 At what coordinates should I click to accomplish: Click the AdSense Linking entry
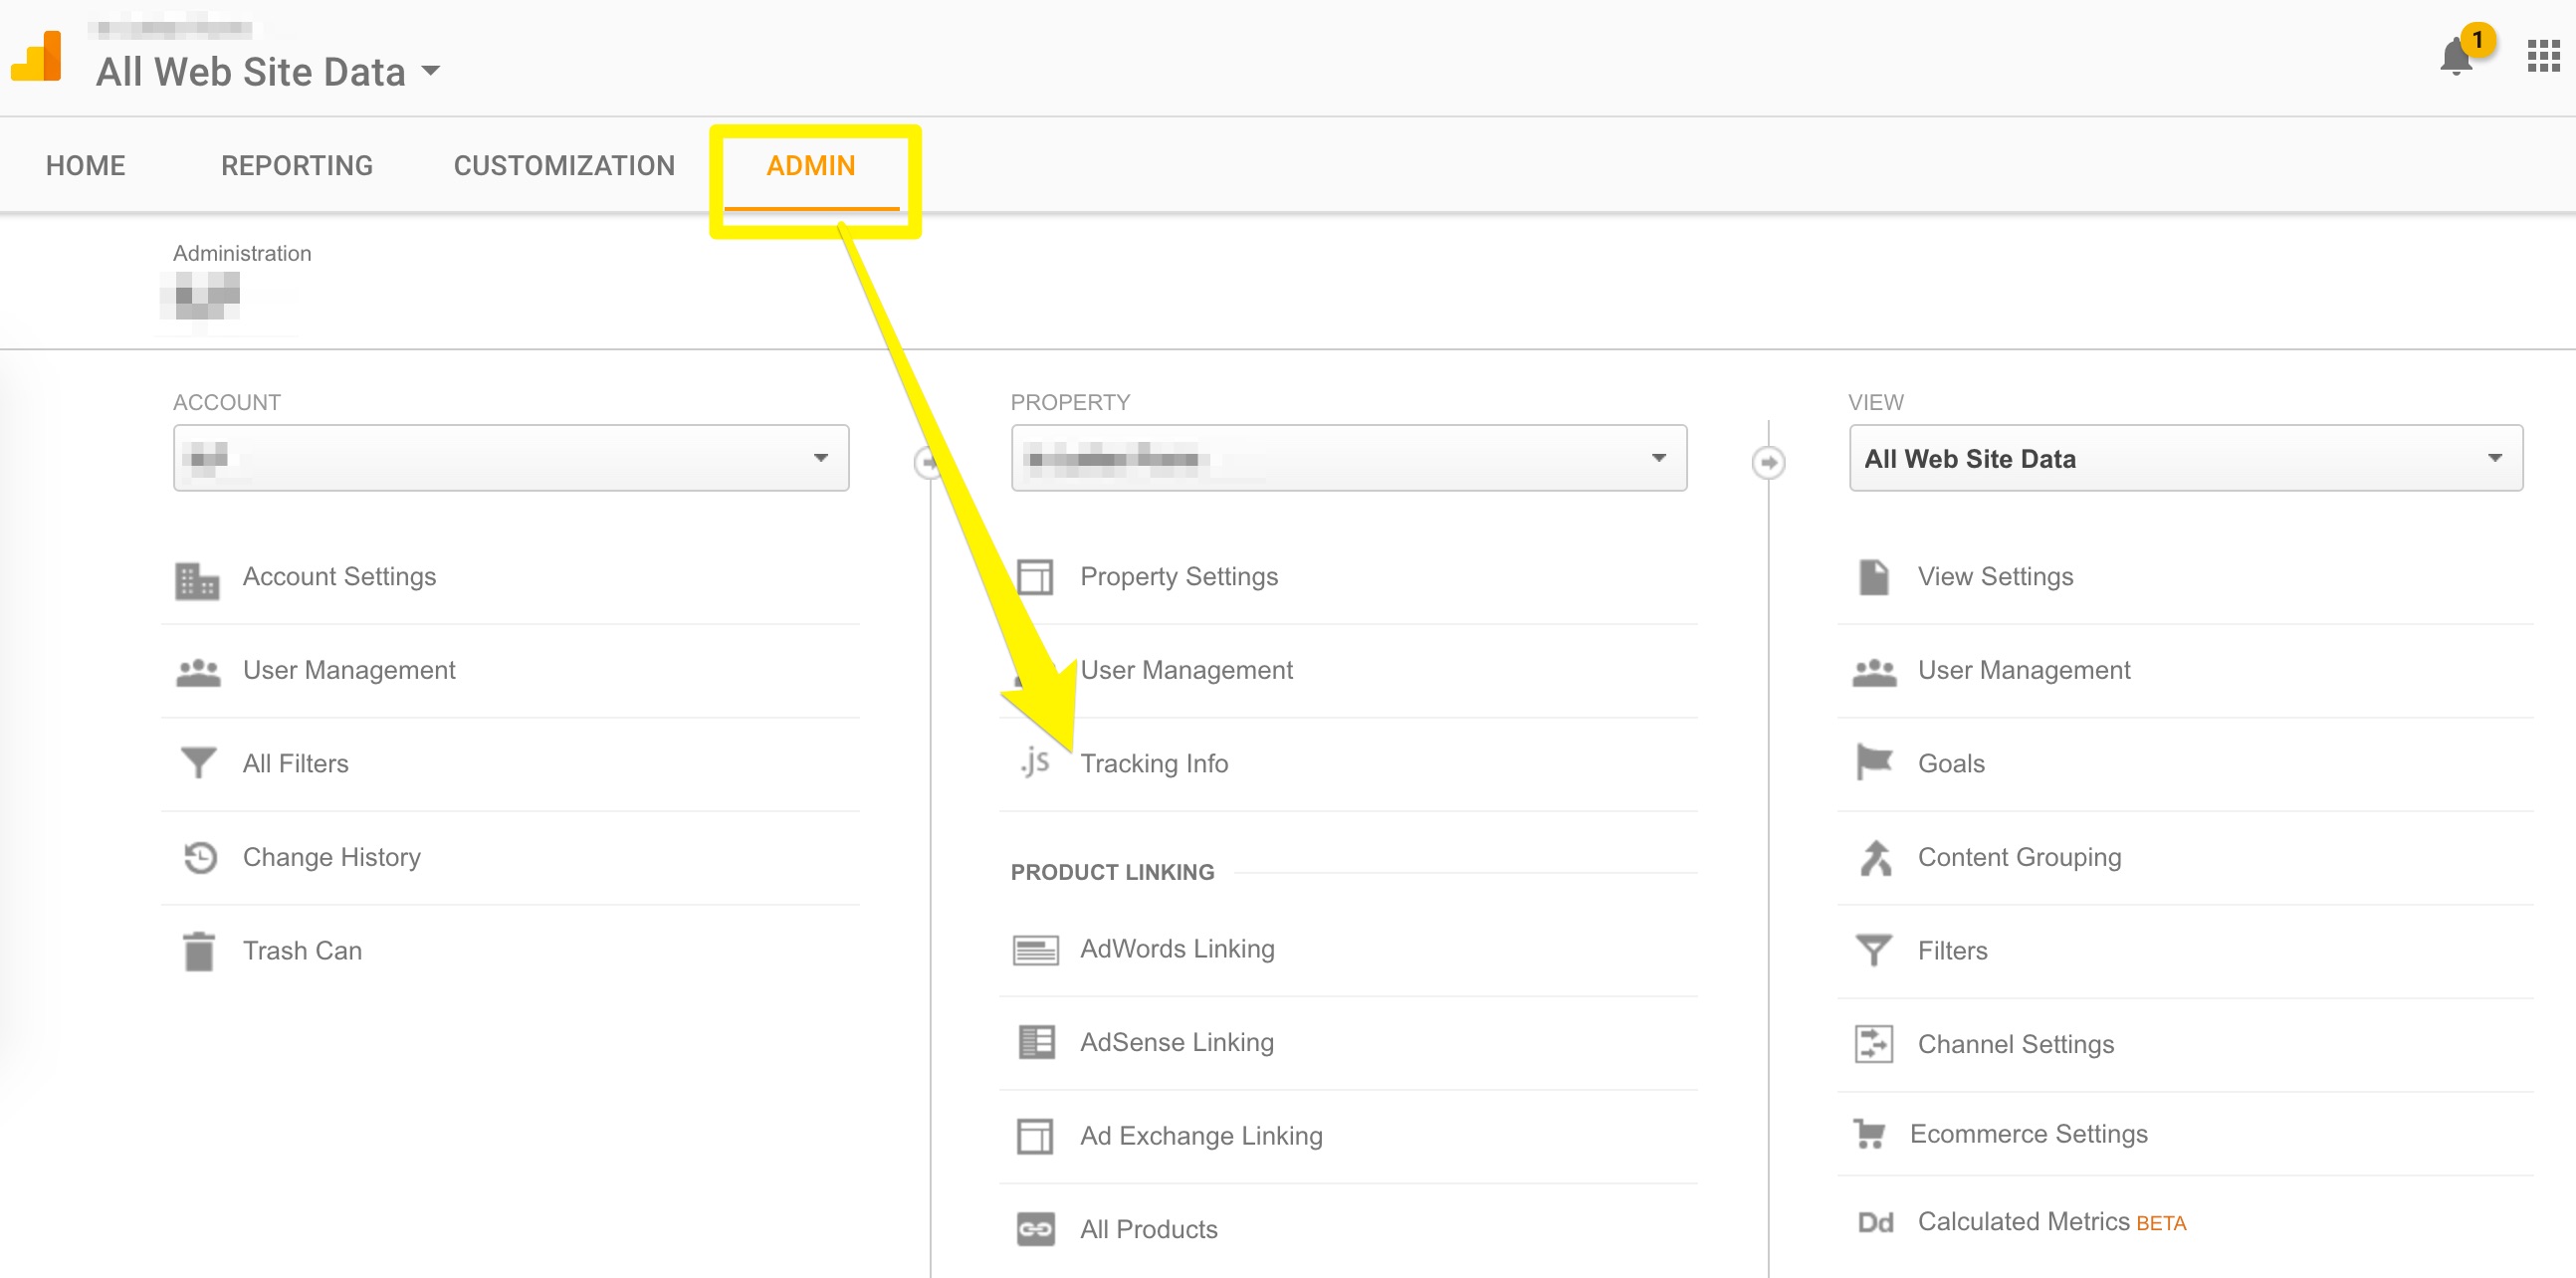tap(1176, 1041)
